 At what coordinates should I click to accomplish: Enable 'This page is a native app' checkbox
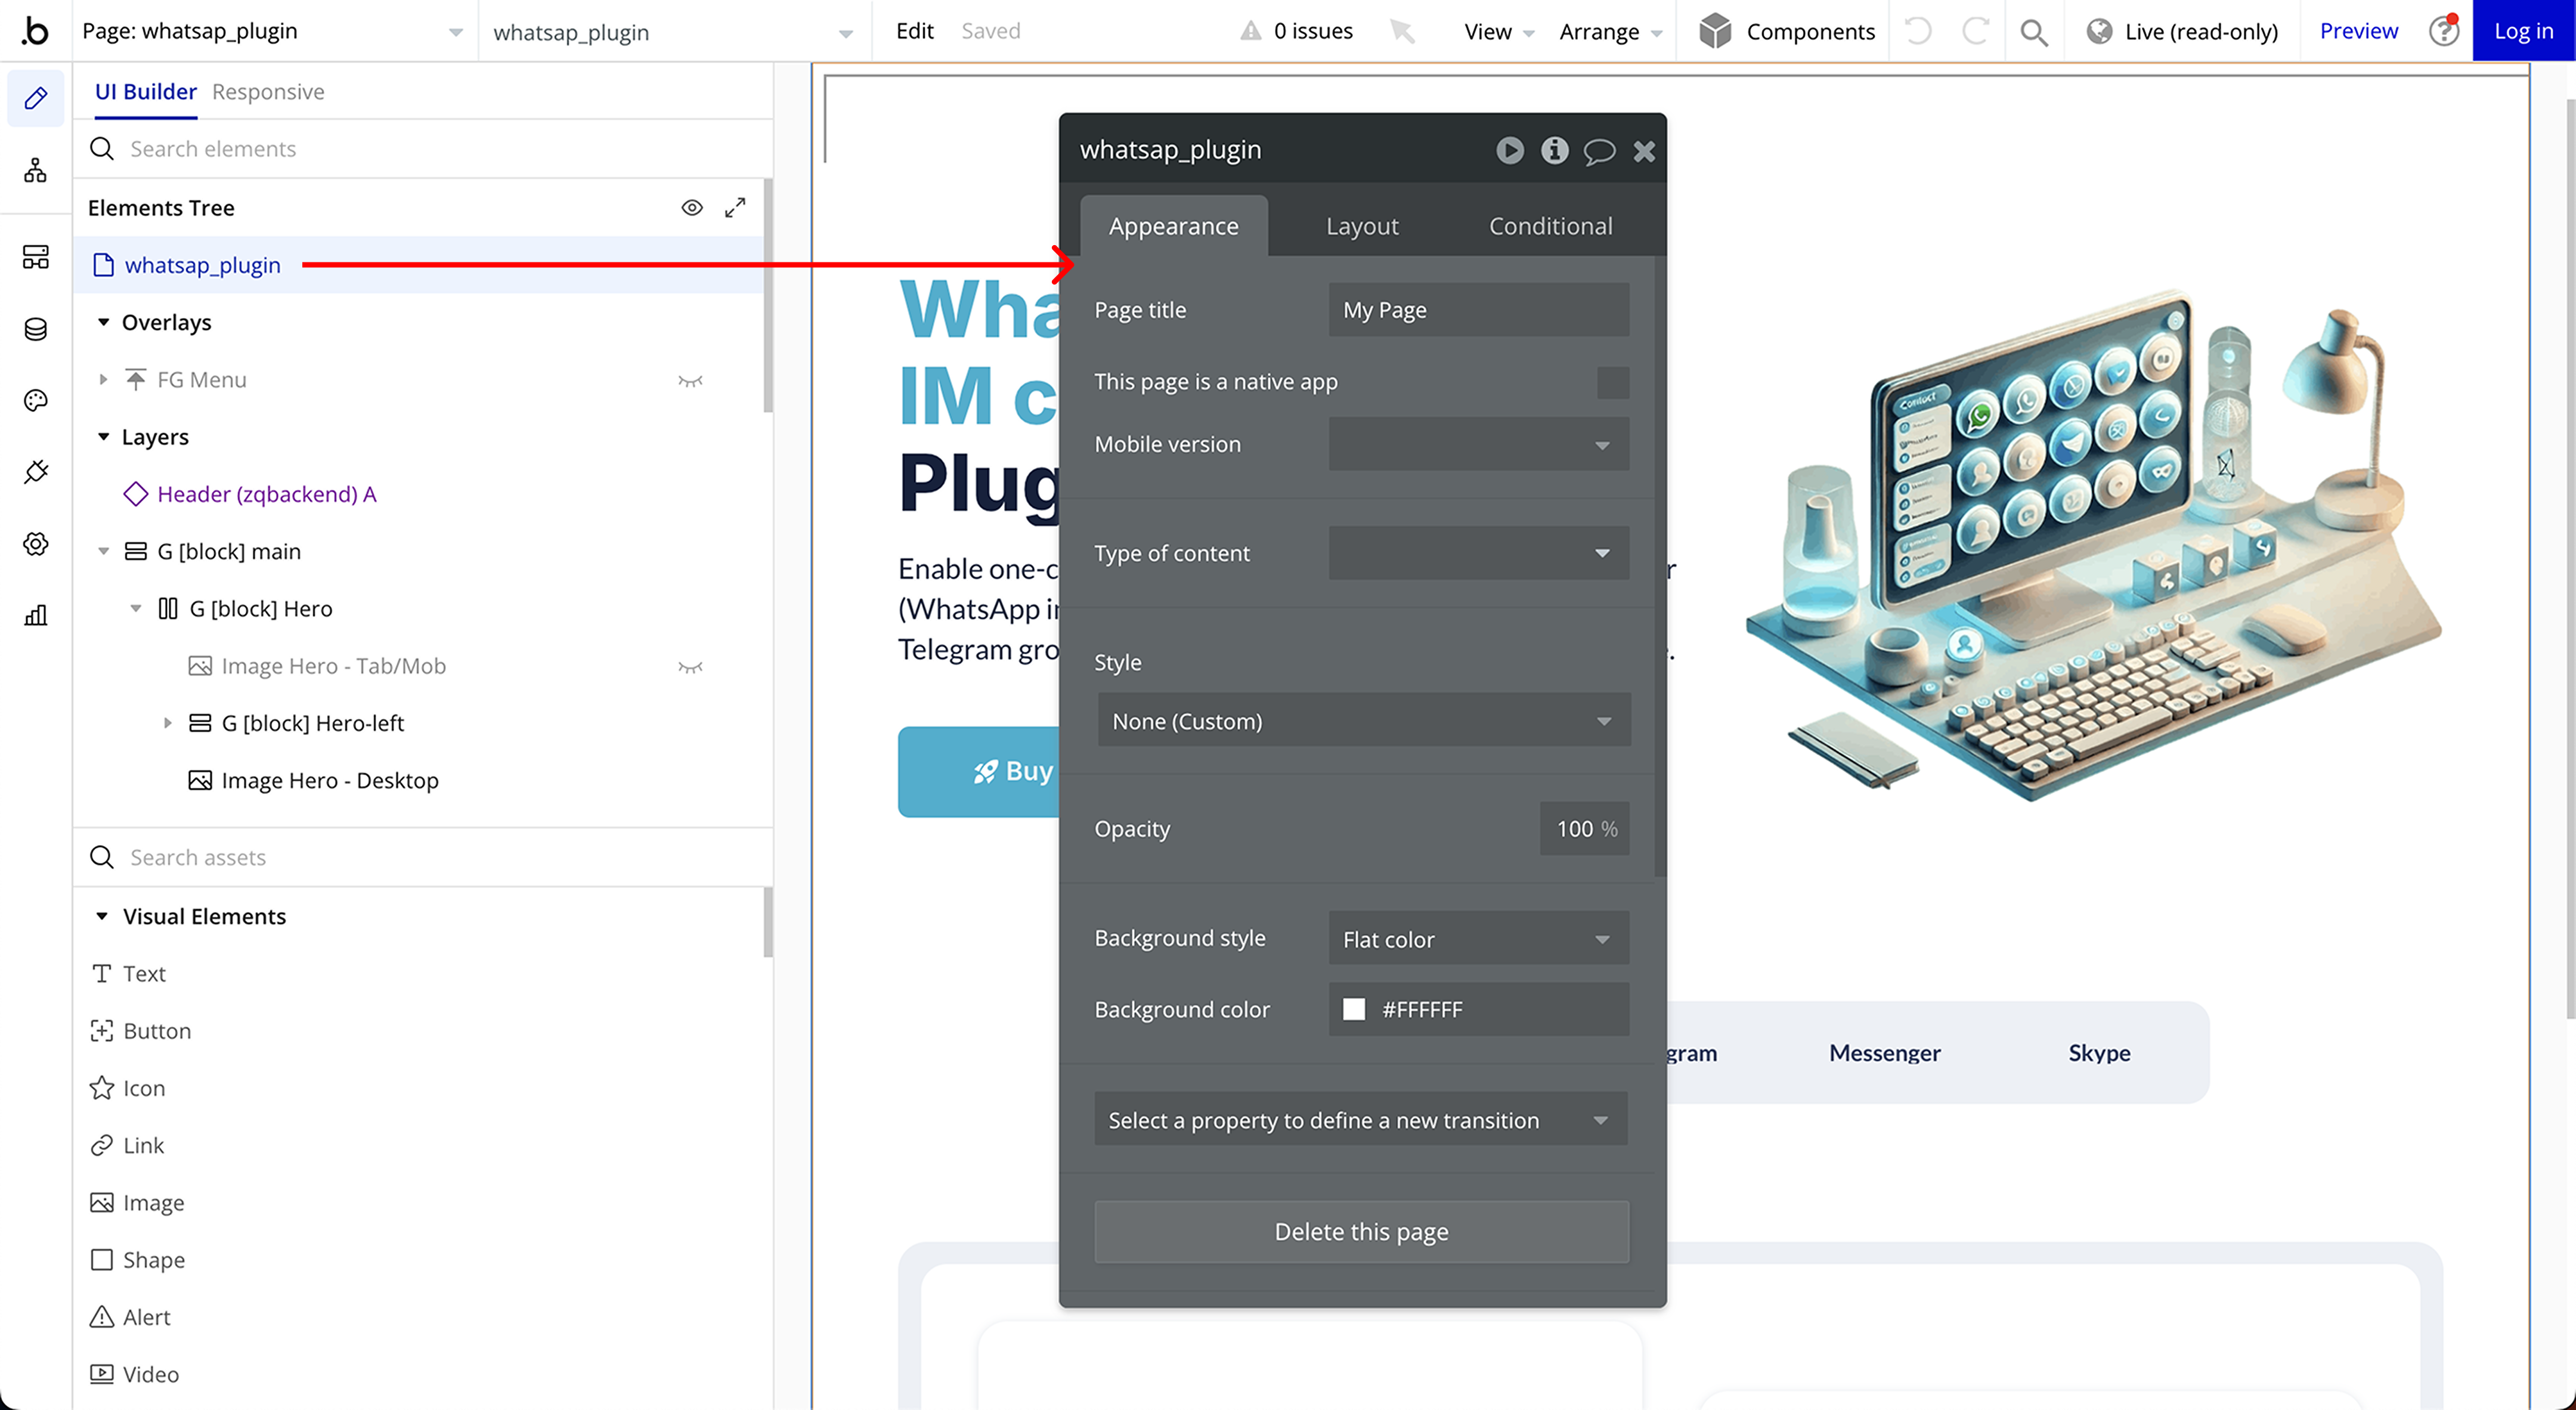pyautogui.click(x=1612, y=382)
